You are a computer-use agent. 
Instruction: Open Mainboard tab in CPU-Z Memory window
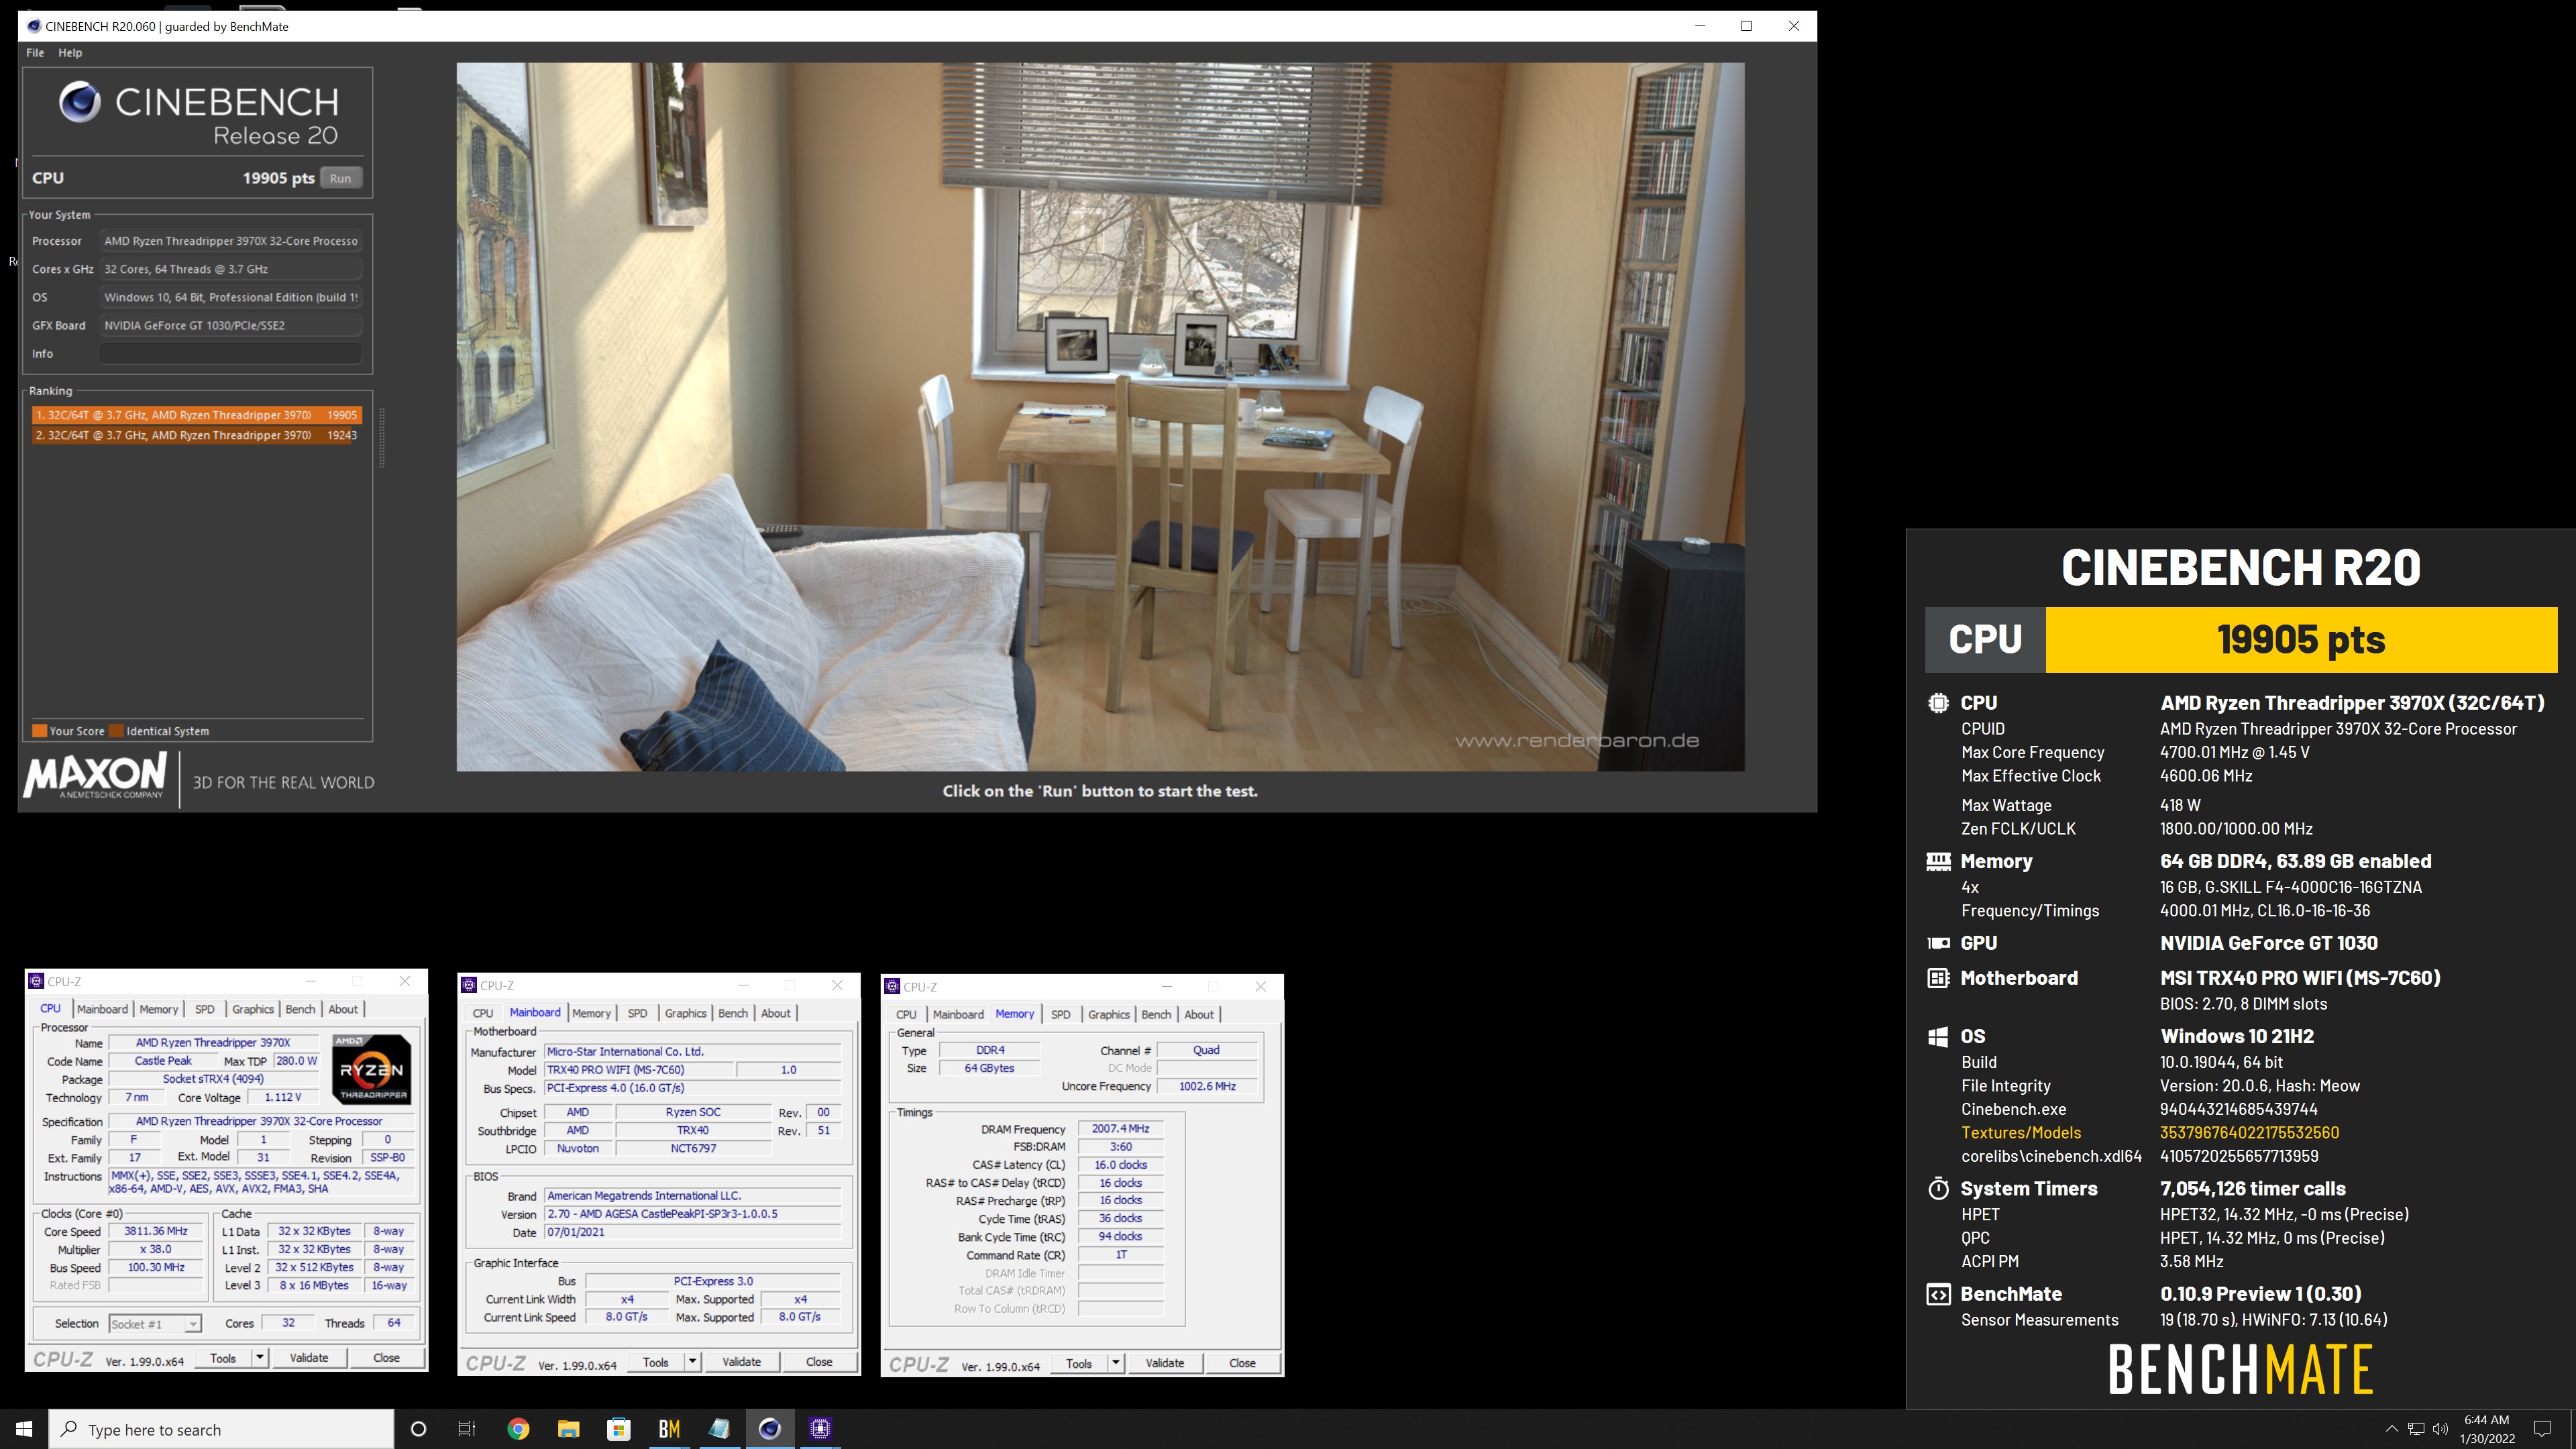click(x=958, y=1014)
